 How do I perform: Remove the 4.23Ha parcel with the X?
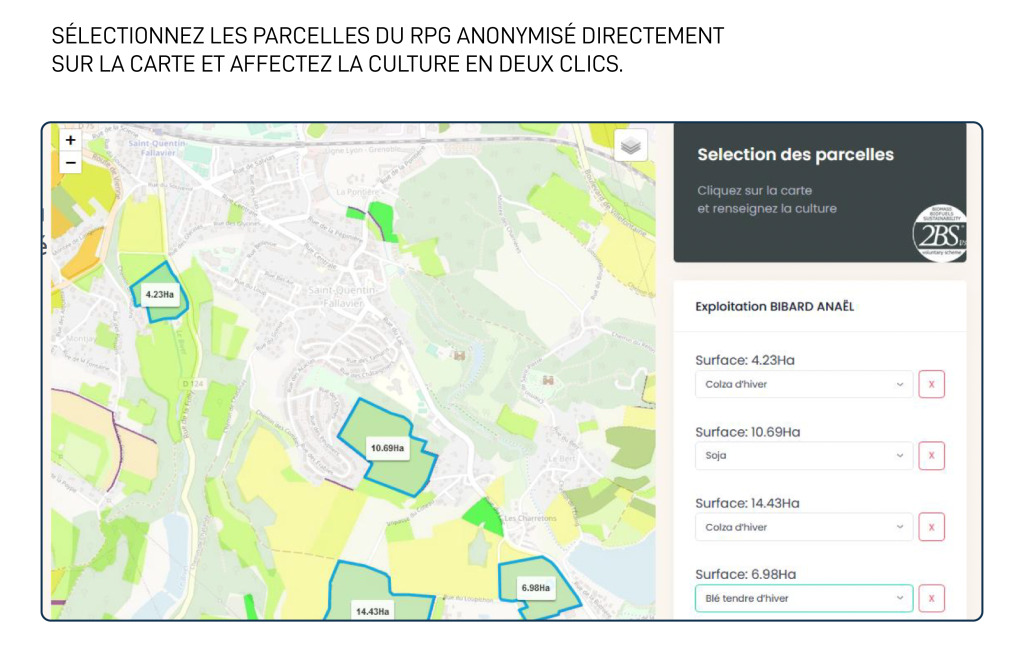931,384
